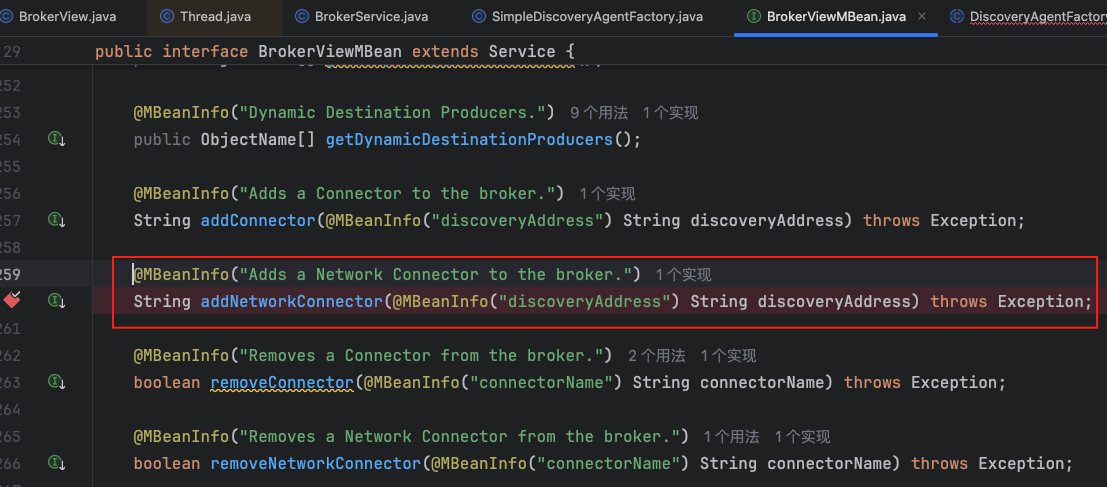Viewport: 1107px width, 487px height.
Task: Click the implemented-method gutter icon beside addConnector
Action: (x=57, y=220)
